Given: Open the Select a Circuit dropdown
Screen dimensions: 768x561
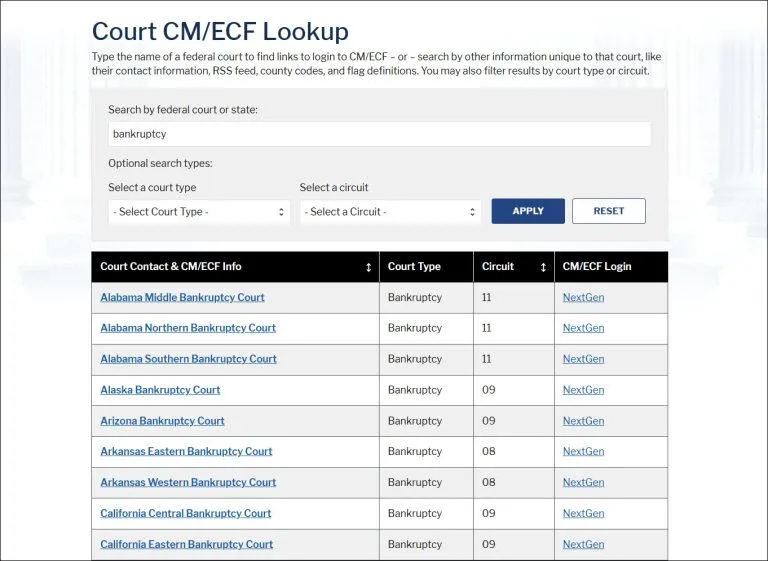Looking at the screenshot, I should [390, 212].
